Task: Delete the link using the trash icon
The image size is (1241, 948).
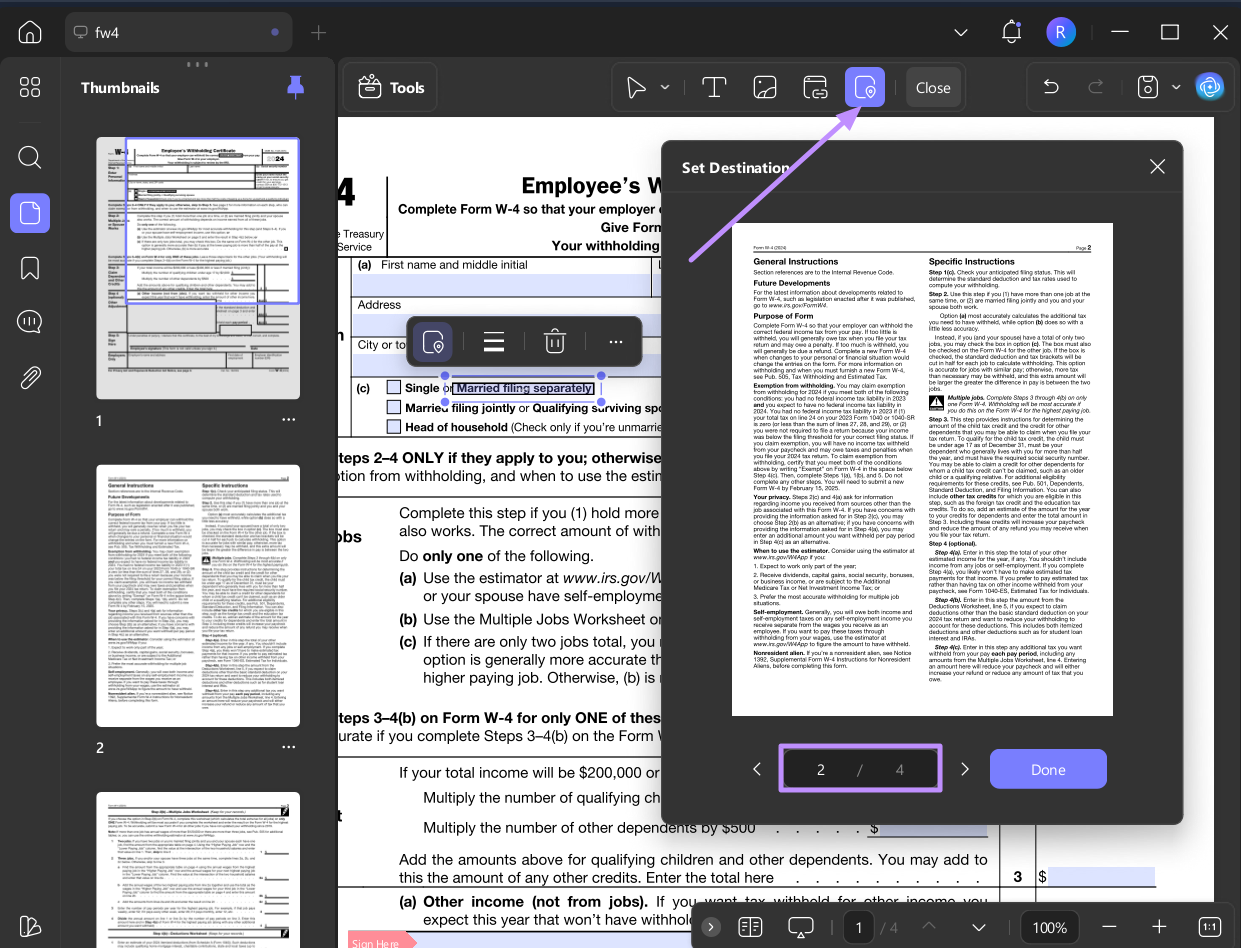Action: tap(554, 341)
